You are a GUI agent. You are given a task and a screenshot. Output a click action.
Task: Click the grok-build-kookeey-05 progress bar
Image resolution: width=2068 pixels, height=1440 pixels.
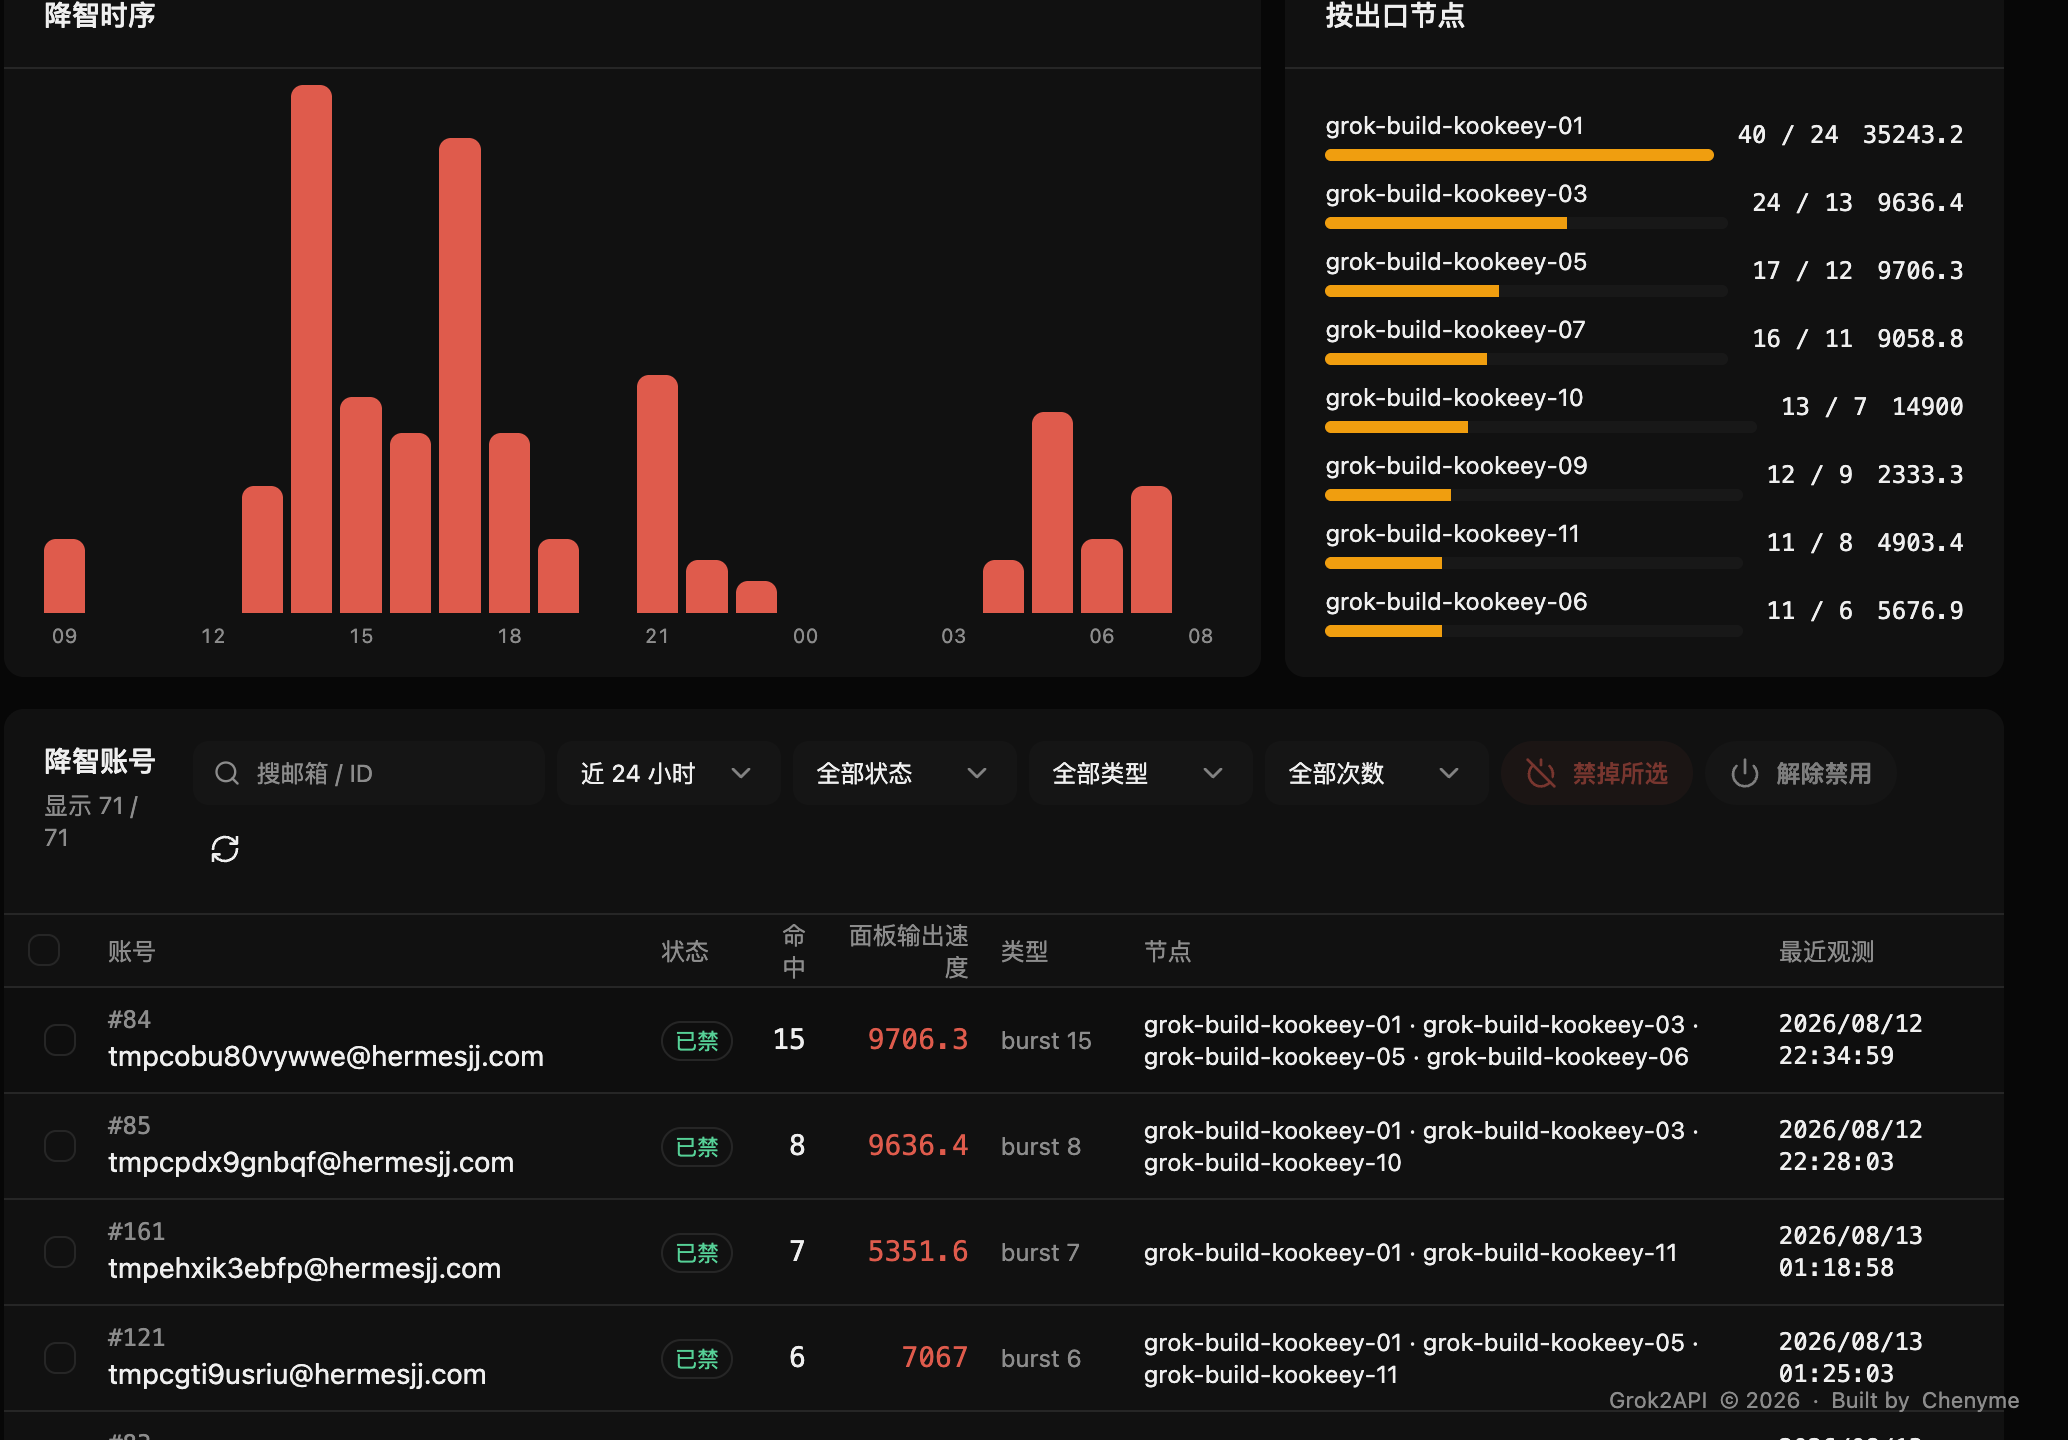pos(1527,291)
